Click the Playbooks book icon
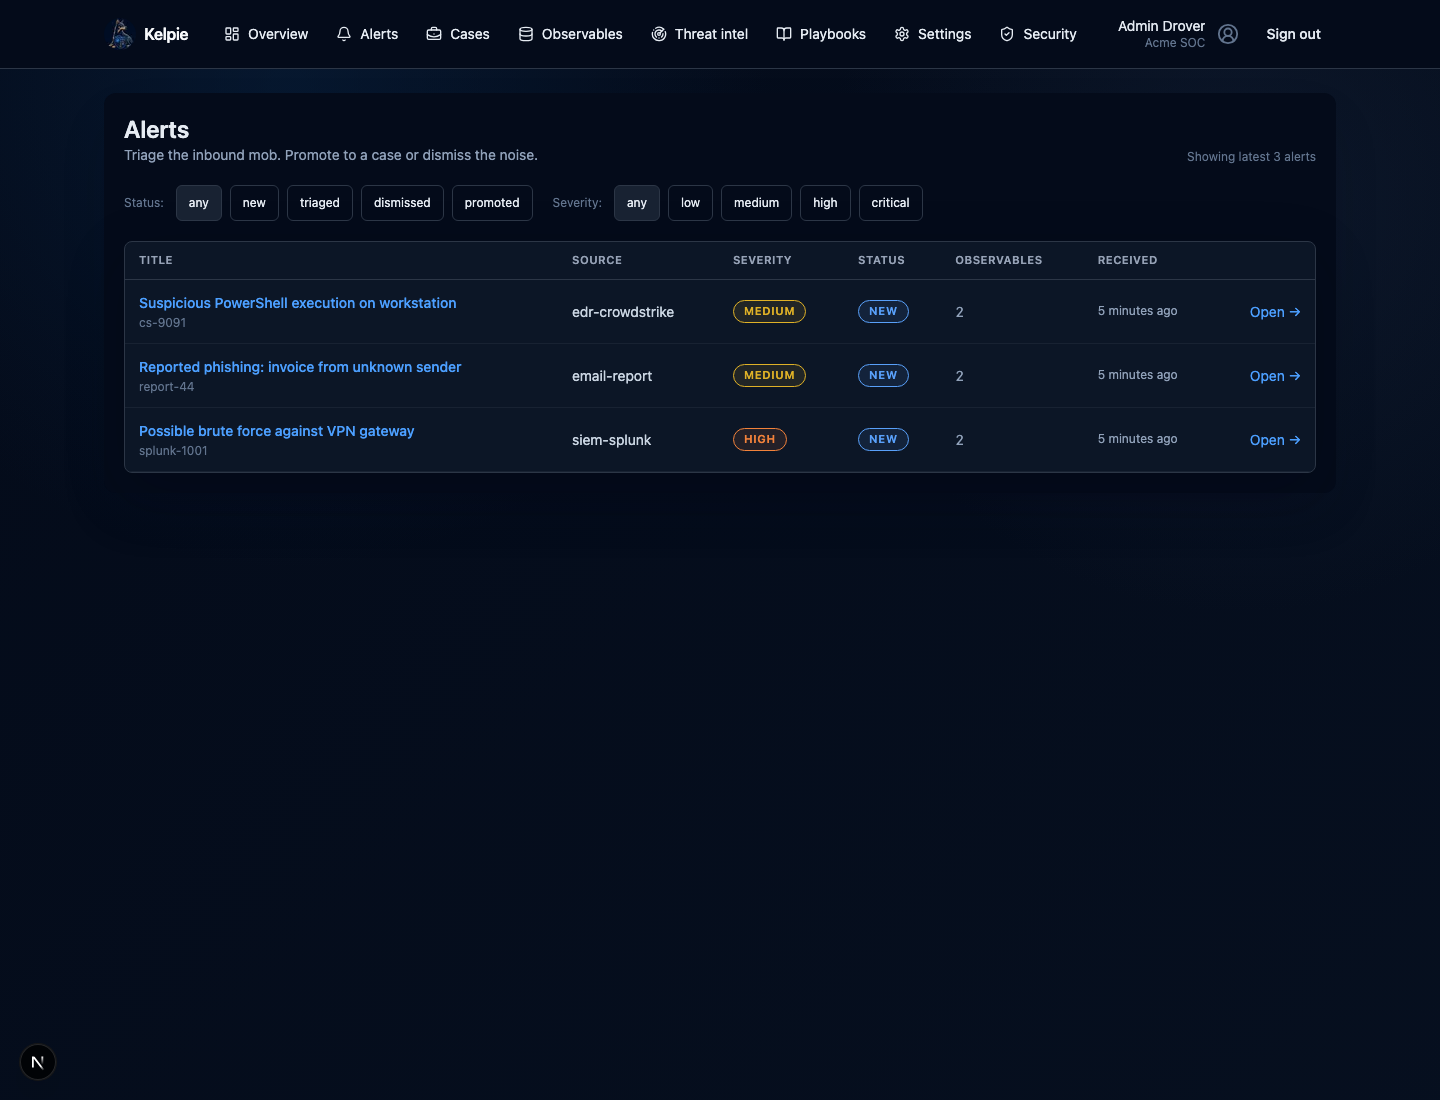The height and width of the screenshot is (1100, 1440). coord(784,34)
